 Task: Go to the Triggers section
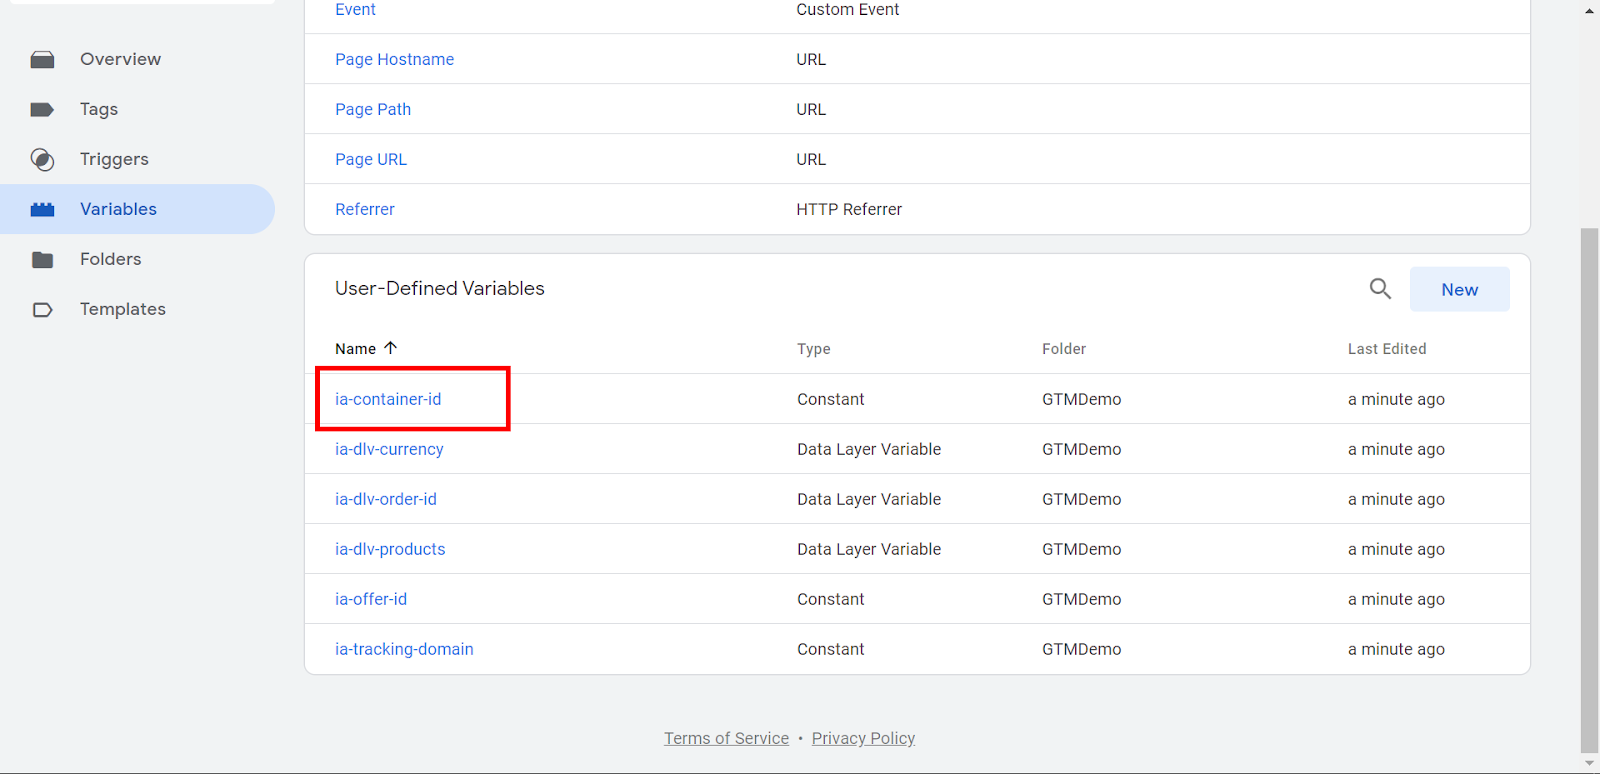pyautogui.click(x=114, y=160)
